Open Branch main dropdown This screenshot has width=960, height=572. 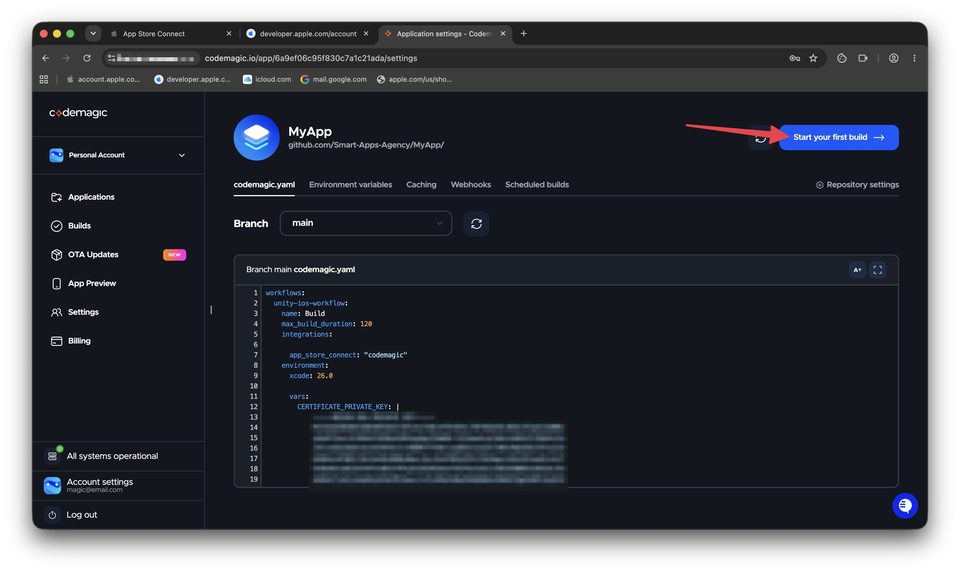point(366,224)
